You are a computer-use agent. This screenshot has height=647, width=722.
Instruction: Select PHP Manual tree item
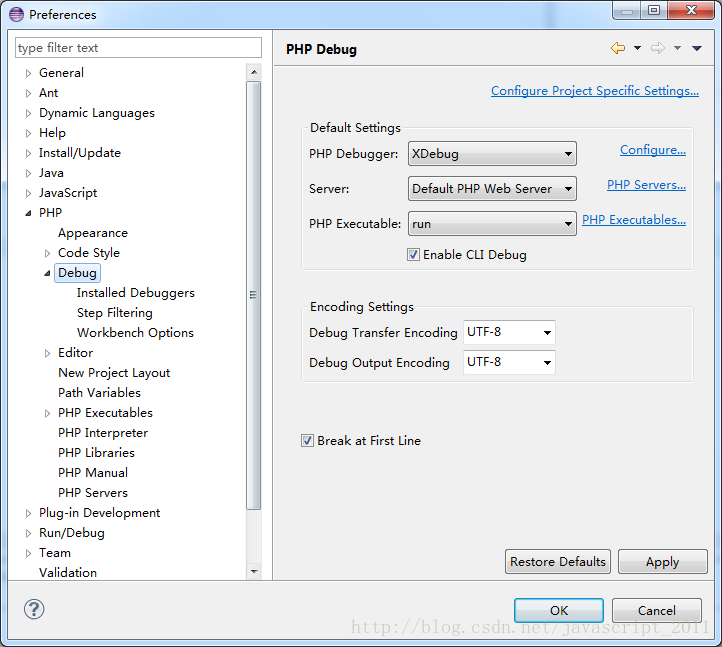coord(93,473)
